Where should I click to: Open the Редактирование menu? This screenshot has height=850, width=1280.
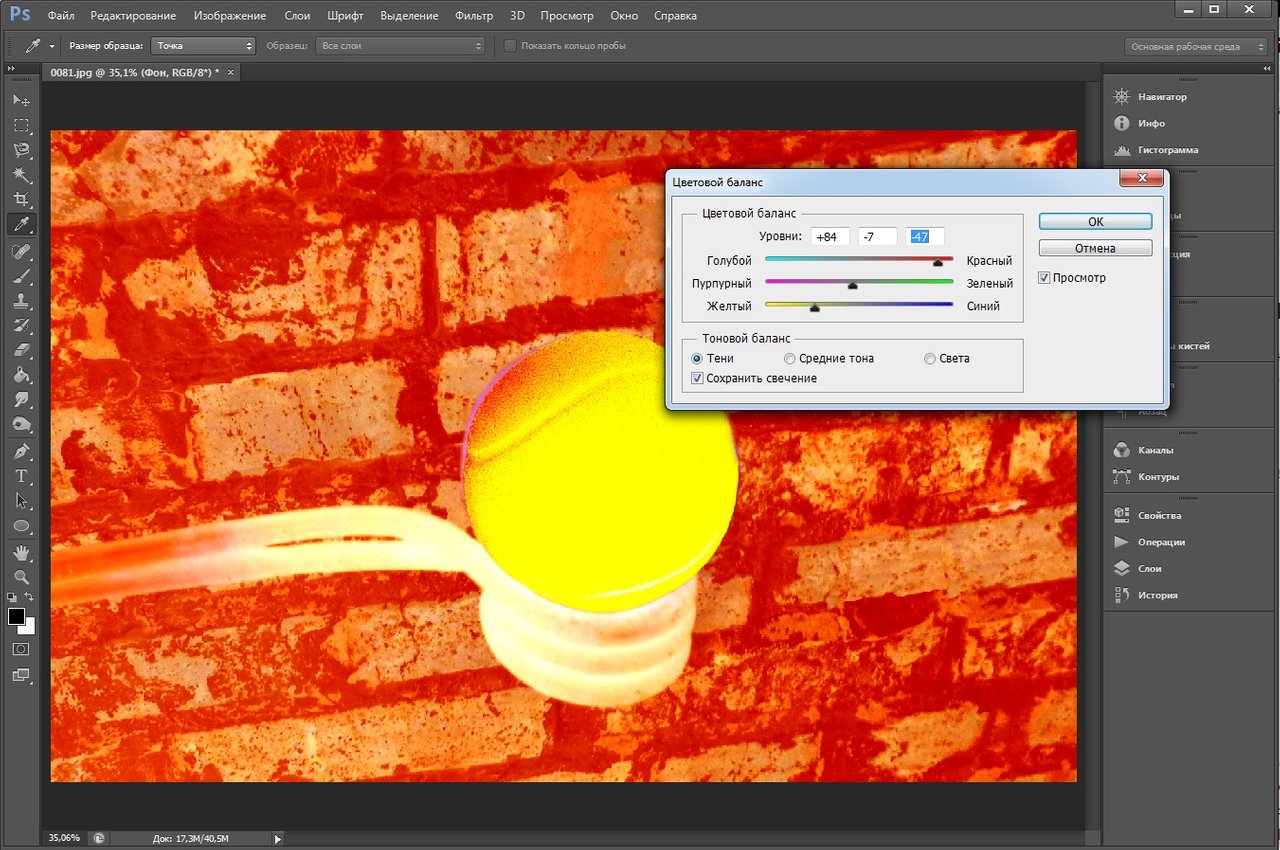tap(133, 16)
